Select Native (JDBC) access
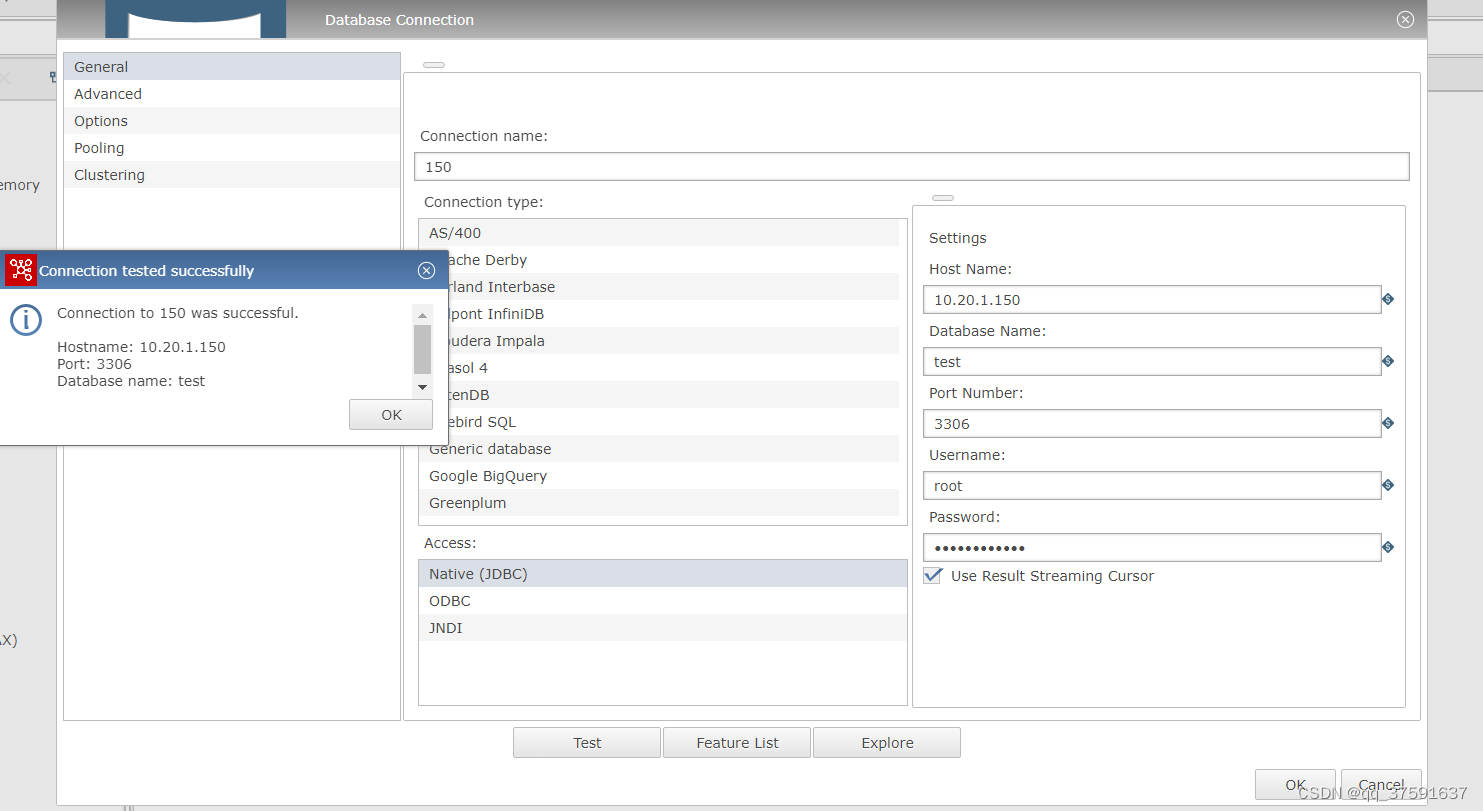Image resolution: width=1483 pixels, height=811 pixels. tap(663, 574)
